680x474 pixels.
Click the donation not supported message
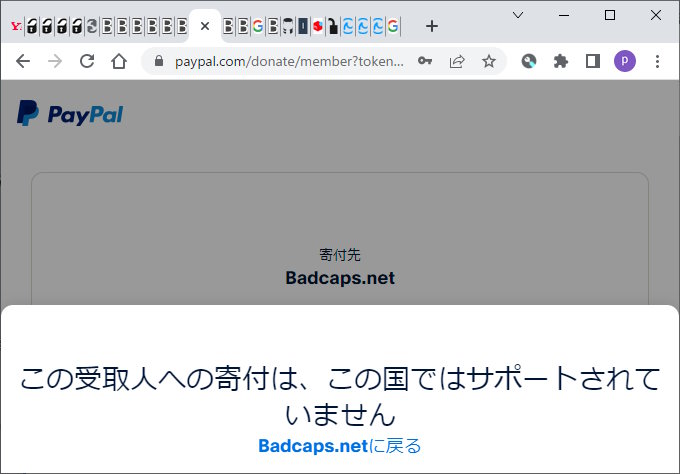pyautogui.click(x=340, y=396)
